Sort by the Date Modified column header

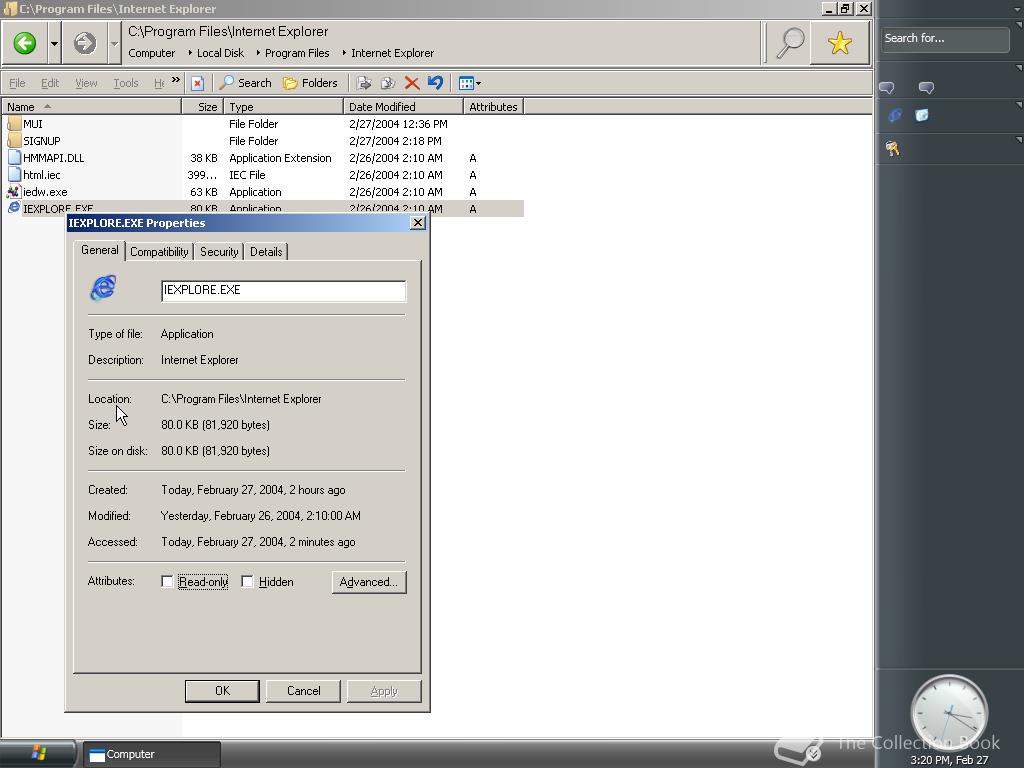(x=403, y=106)
